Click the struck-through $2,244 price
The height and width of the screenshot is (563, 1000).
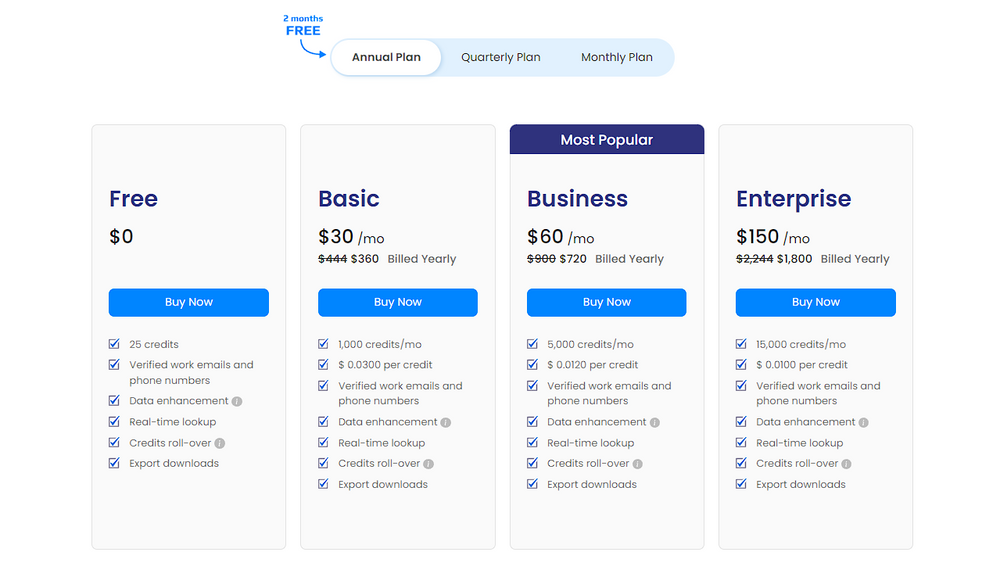pos(754,259)
